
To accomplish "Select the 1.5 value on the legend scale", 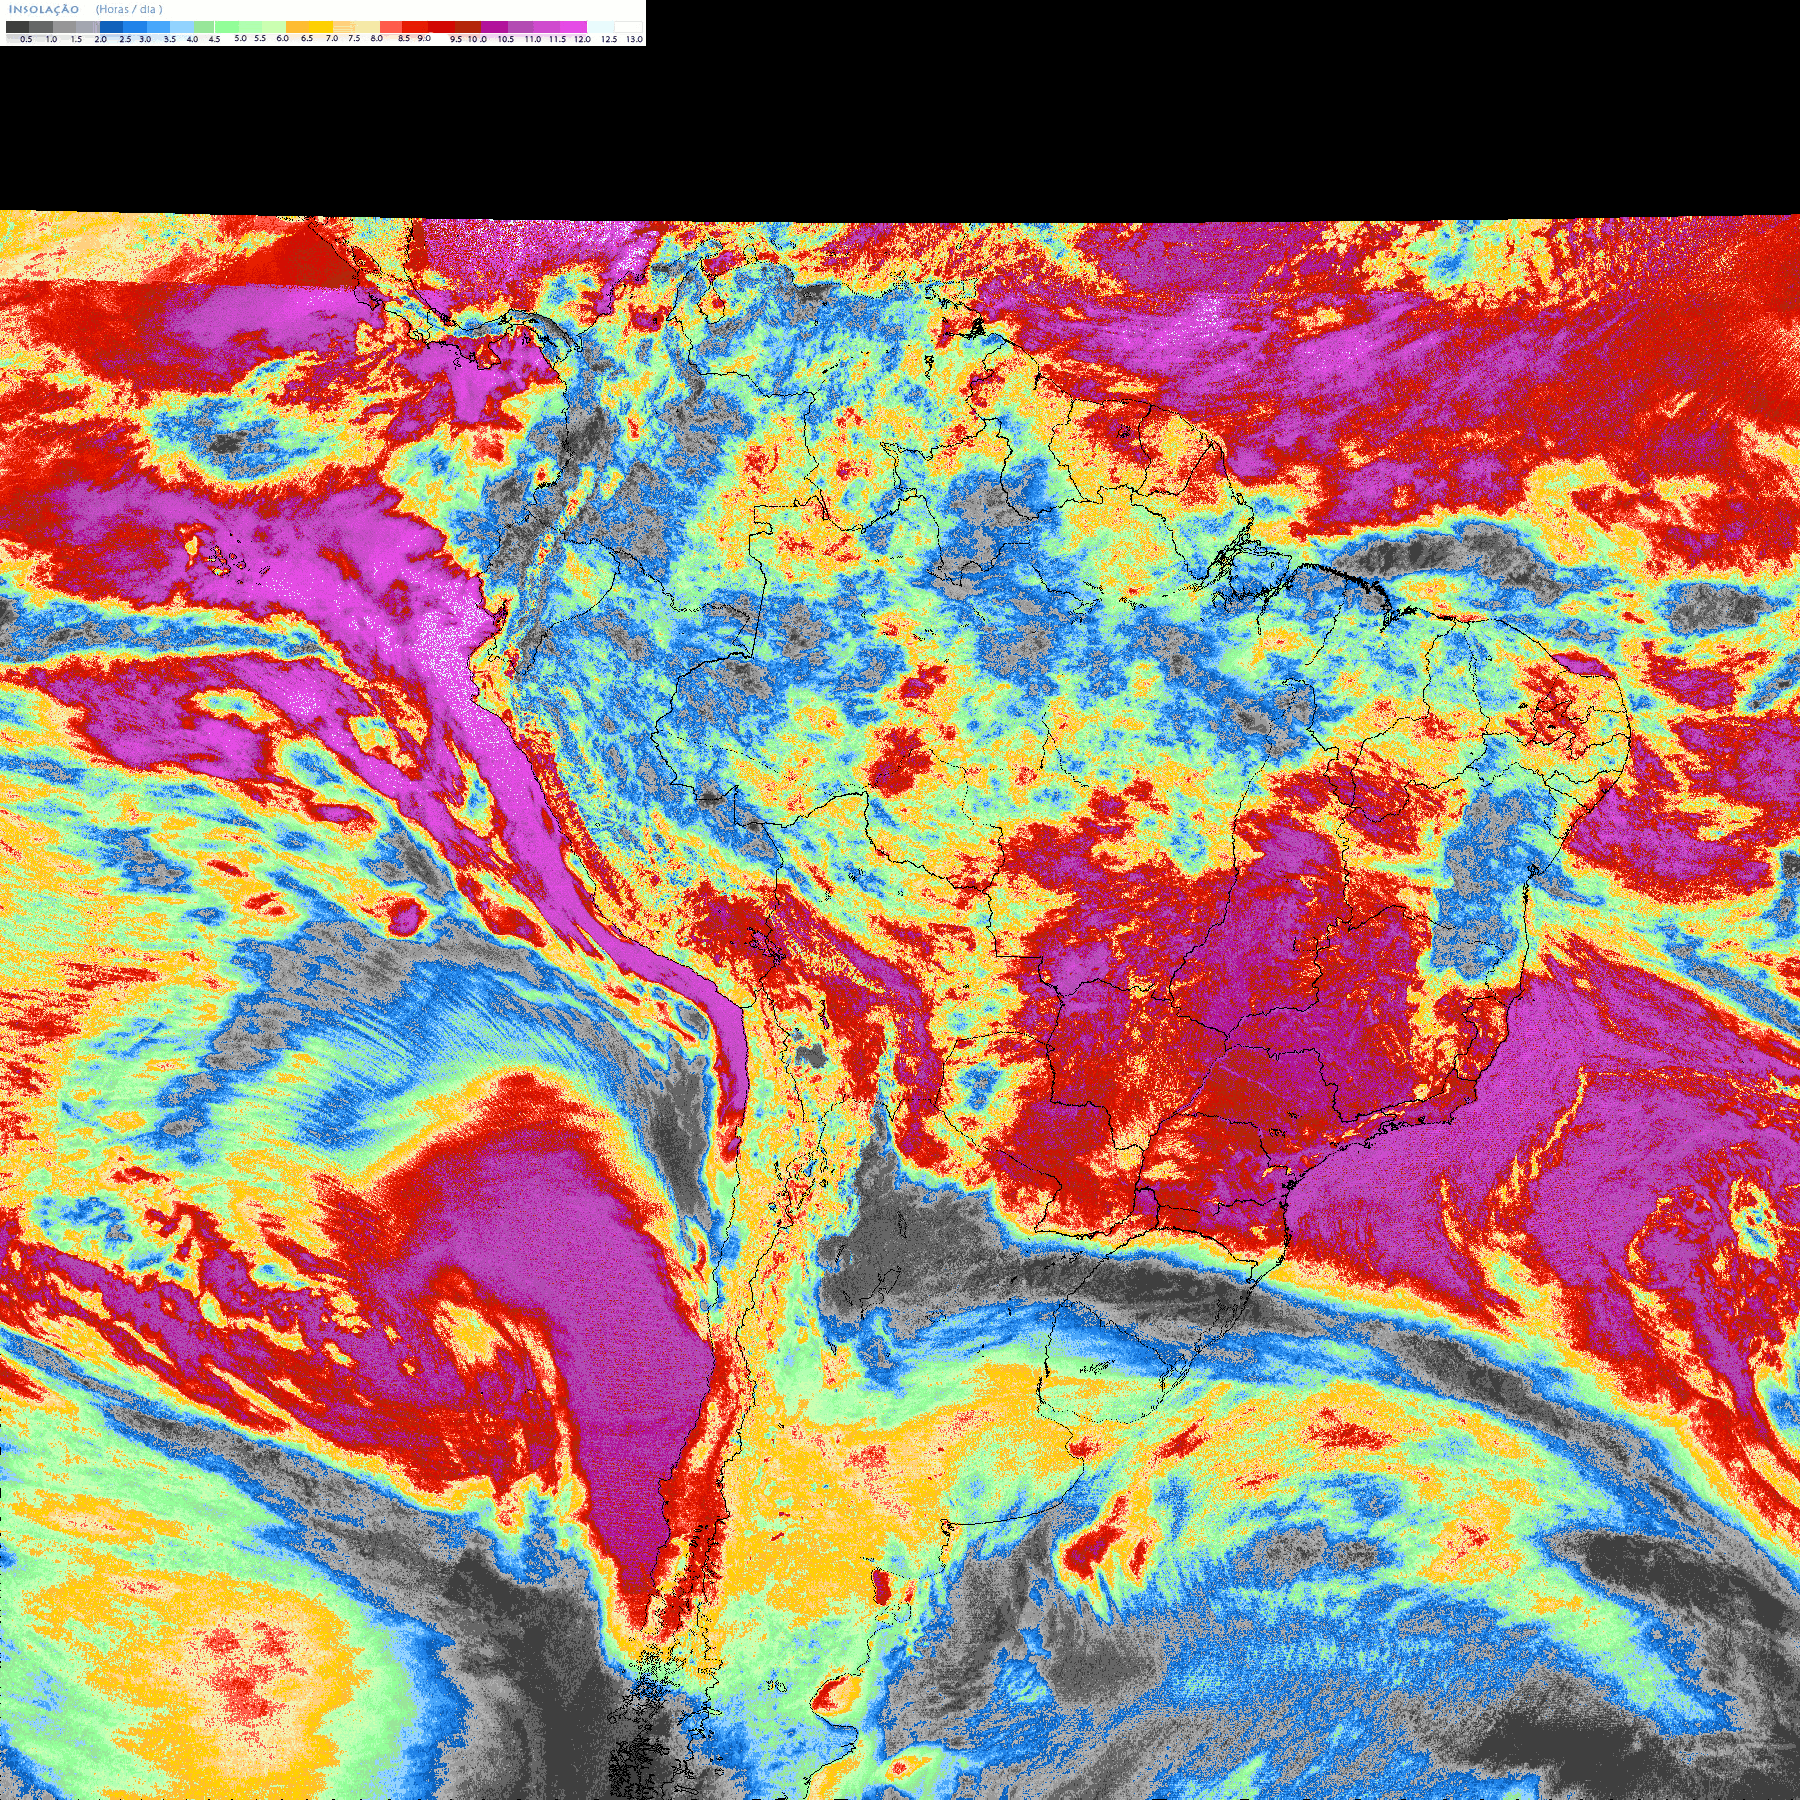I will click(x=76, y=39).
